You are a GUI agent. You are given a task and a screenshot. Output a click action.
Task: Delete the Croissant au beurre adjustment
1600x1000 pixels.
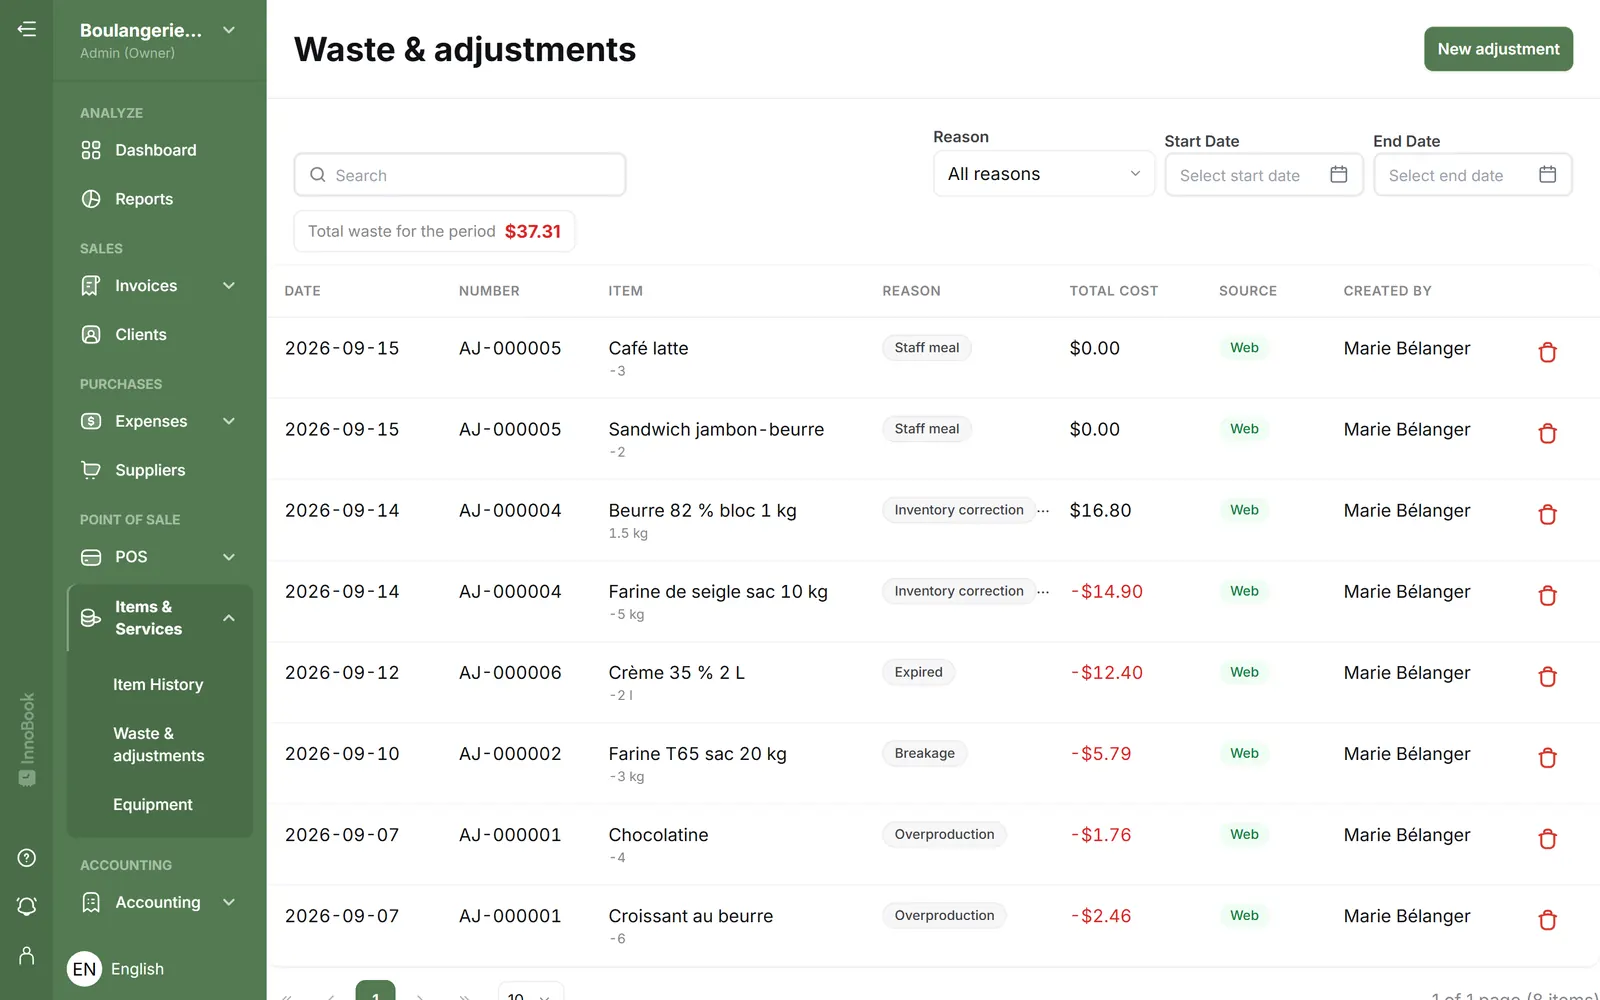coord(1547,919)
